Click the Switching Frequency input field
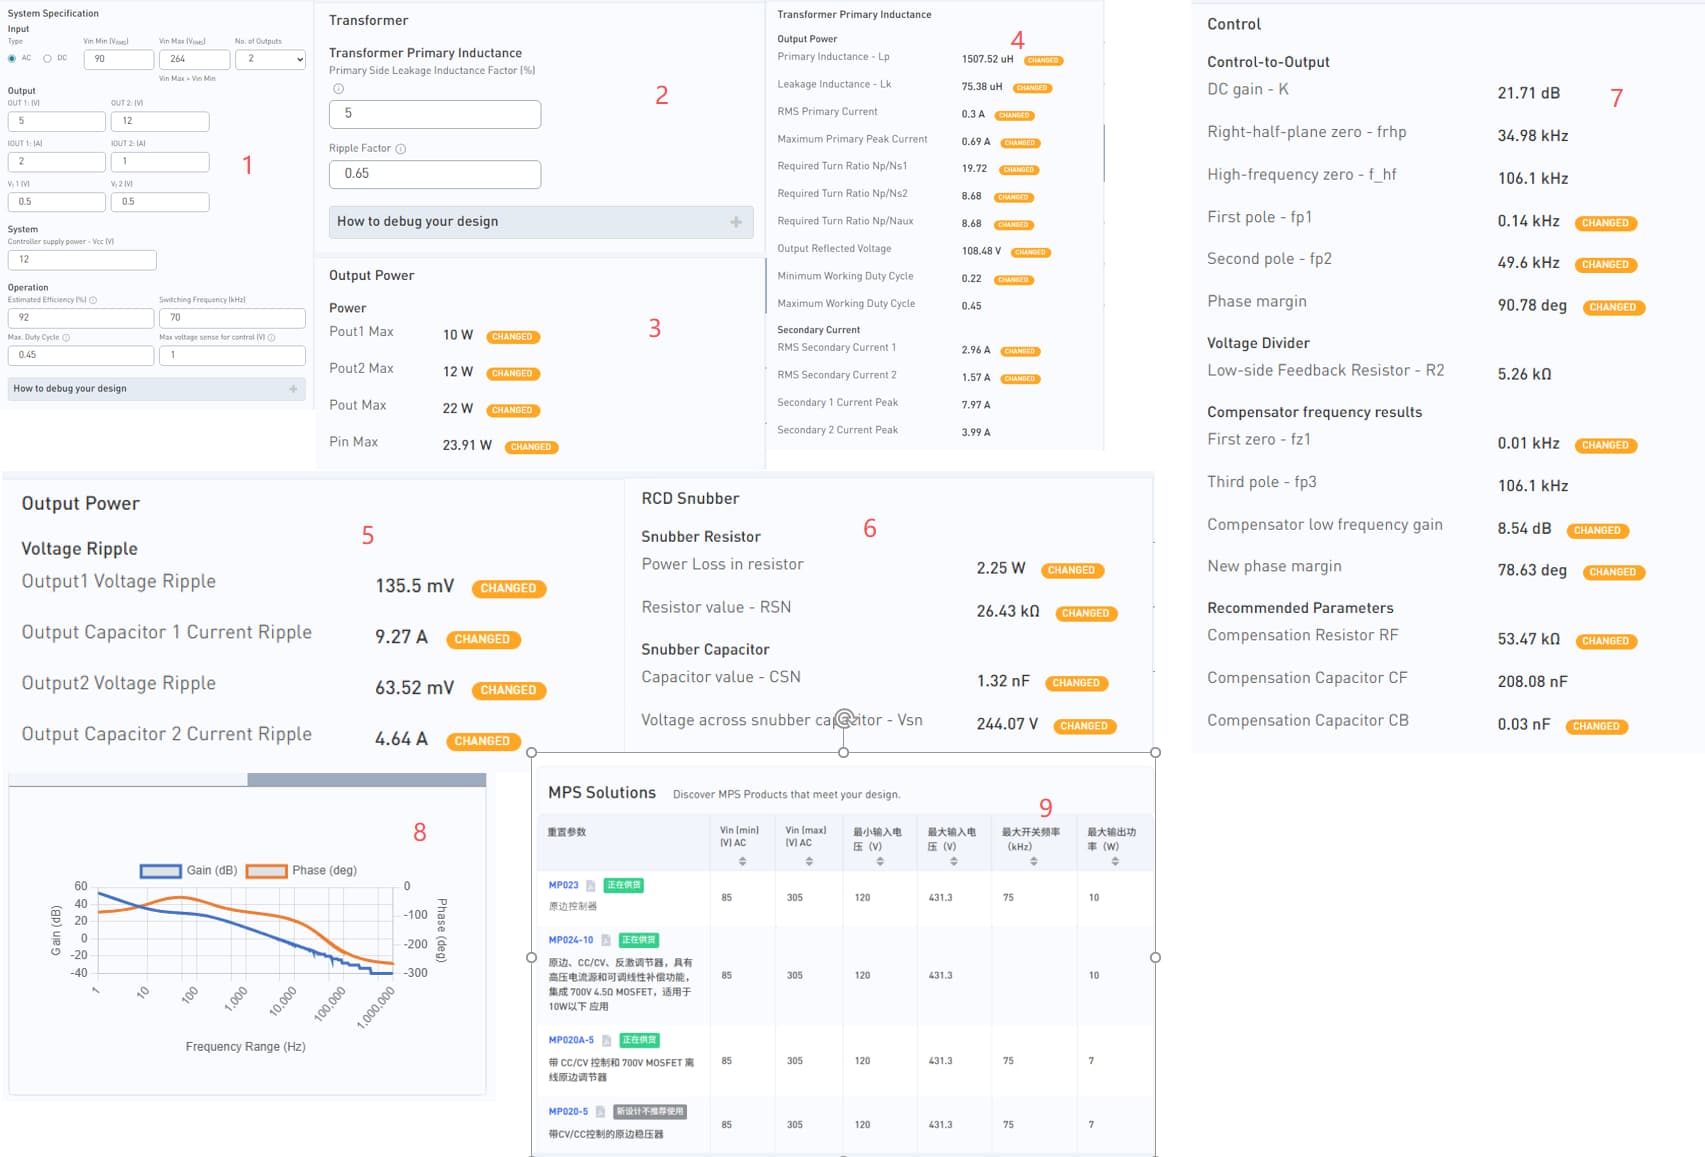1705x1157 pixels. point(232,318)
